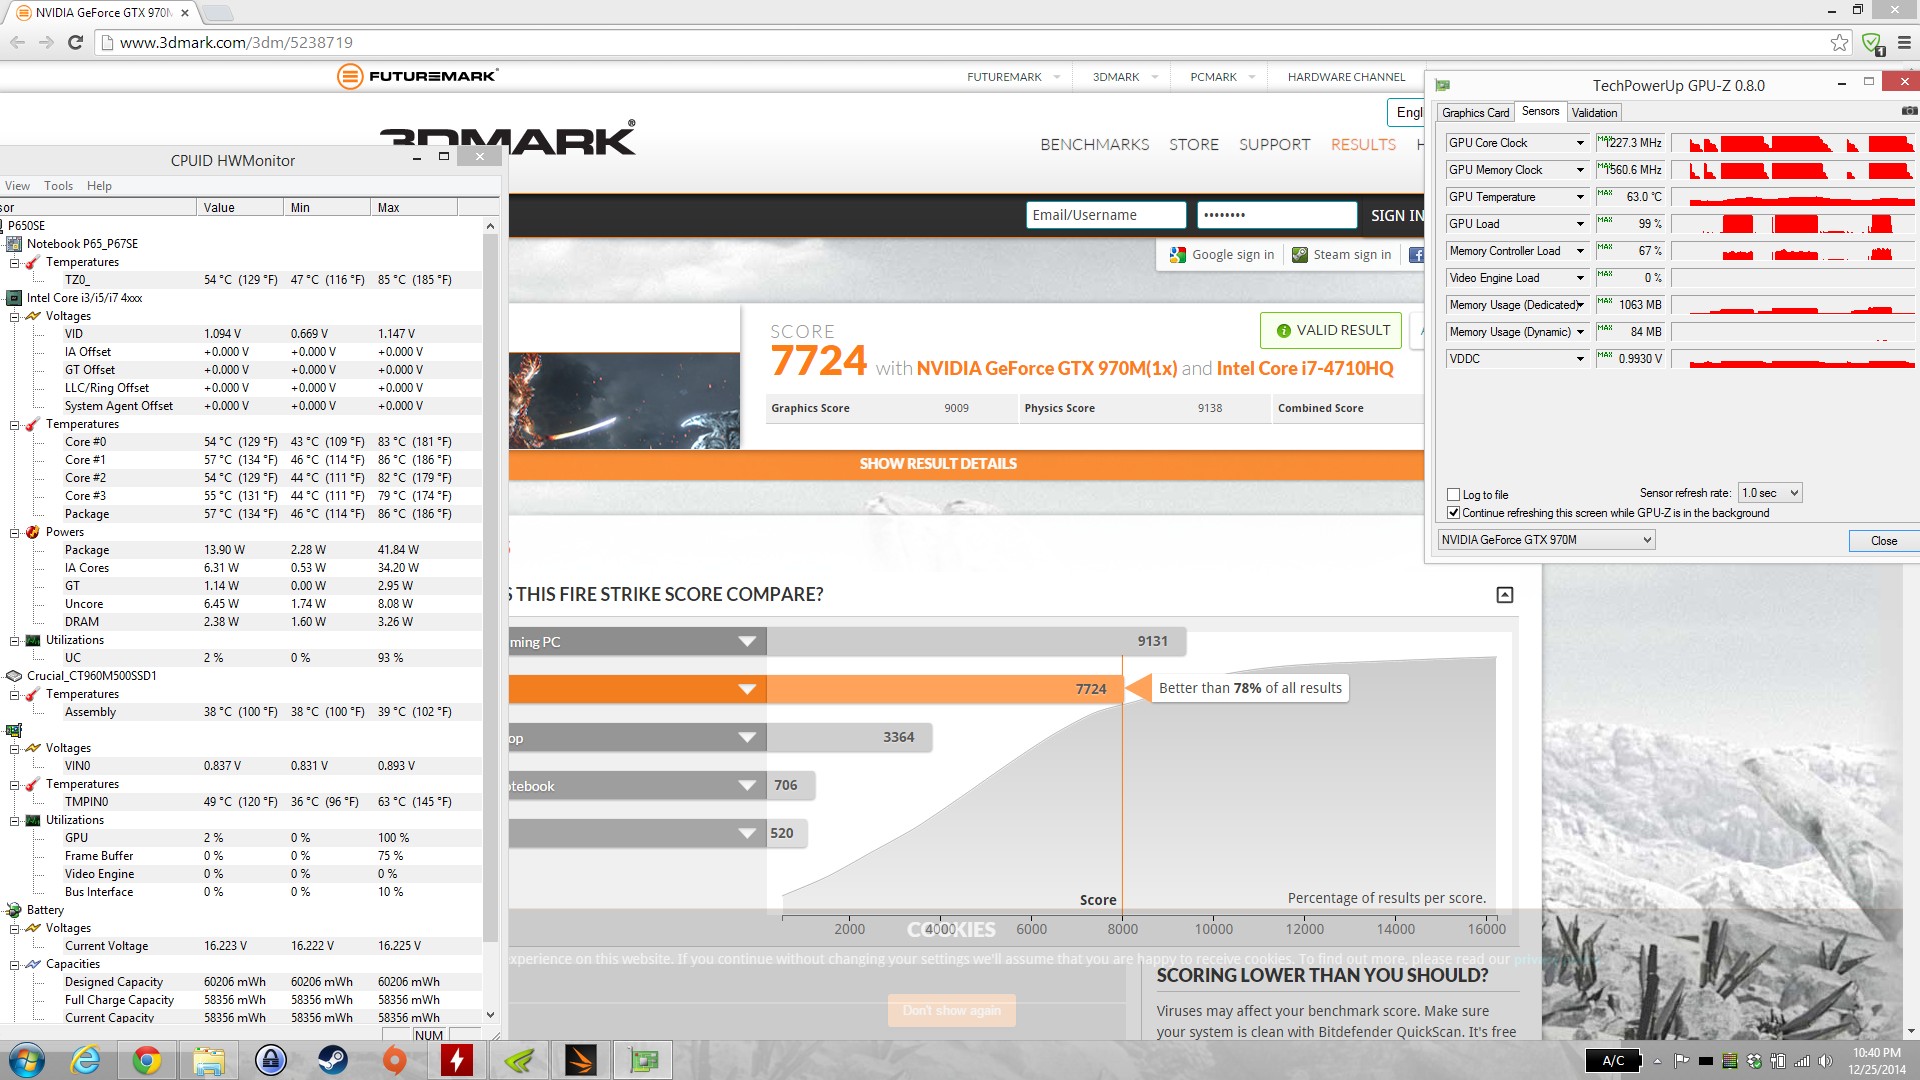Open GPU-Z from the taskbar
The height and width of the screenshot is (1080, 1920).
tap(643, 1060)
